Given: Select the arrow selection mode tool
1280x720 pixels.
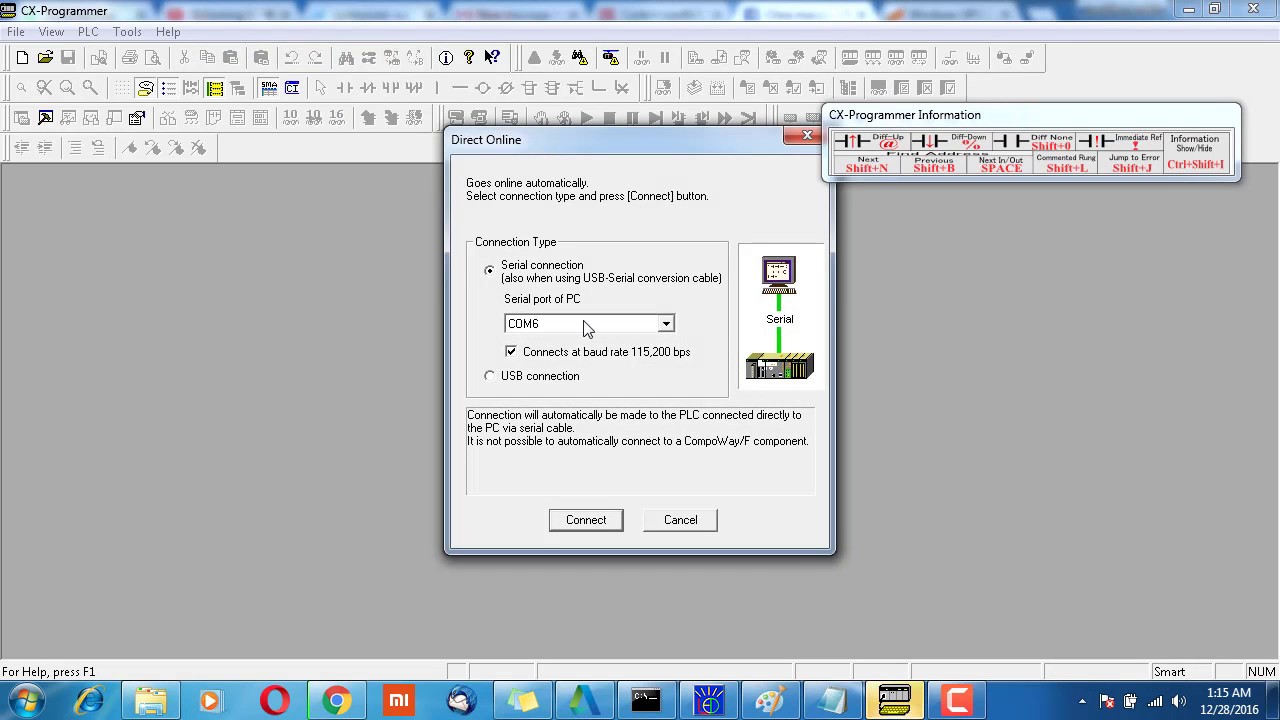Looking at the screenshot, I should pyautogui.click(x=321, y=88).
